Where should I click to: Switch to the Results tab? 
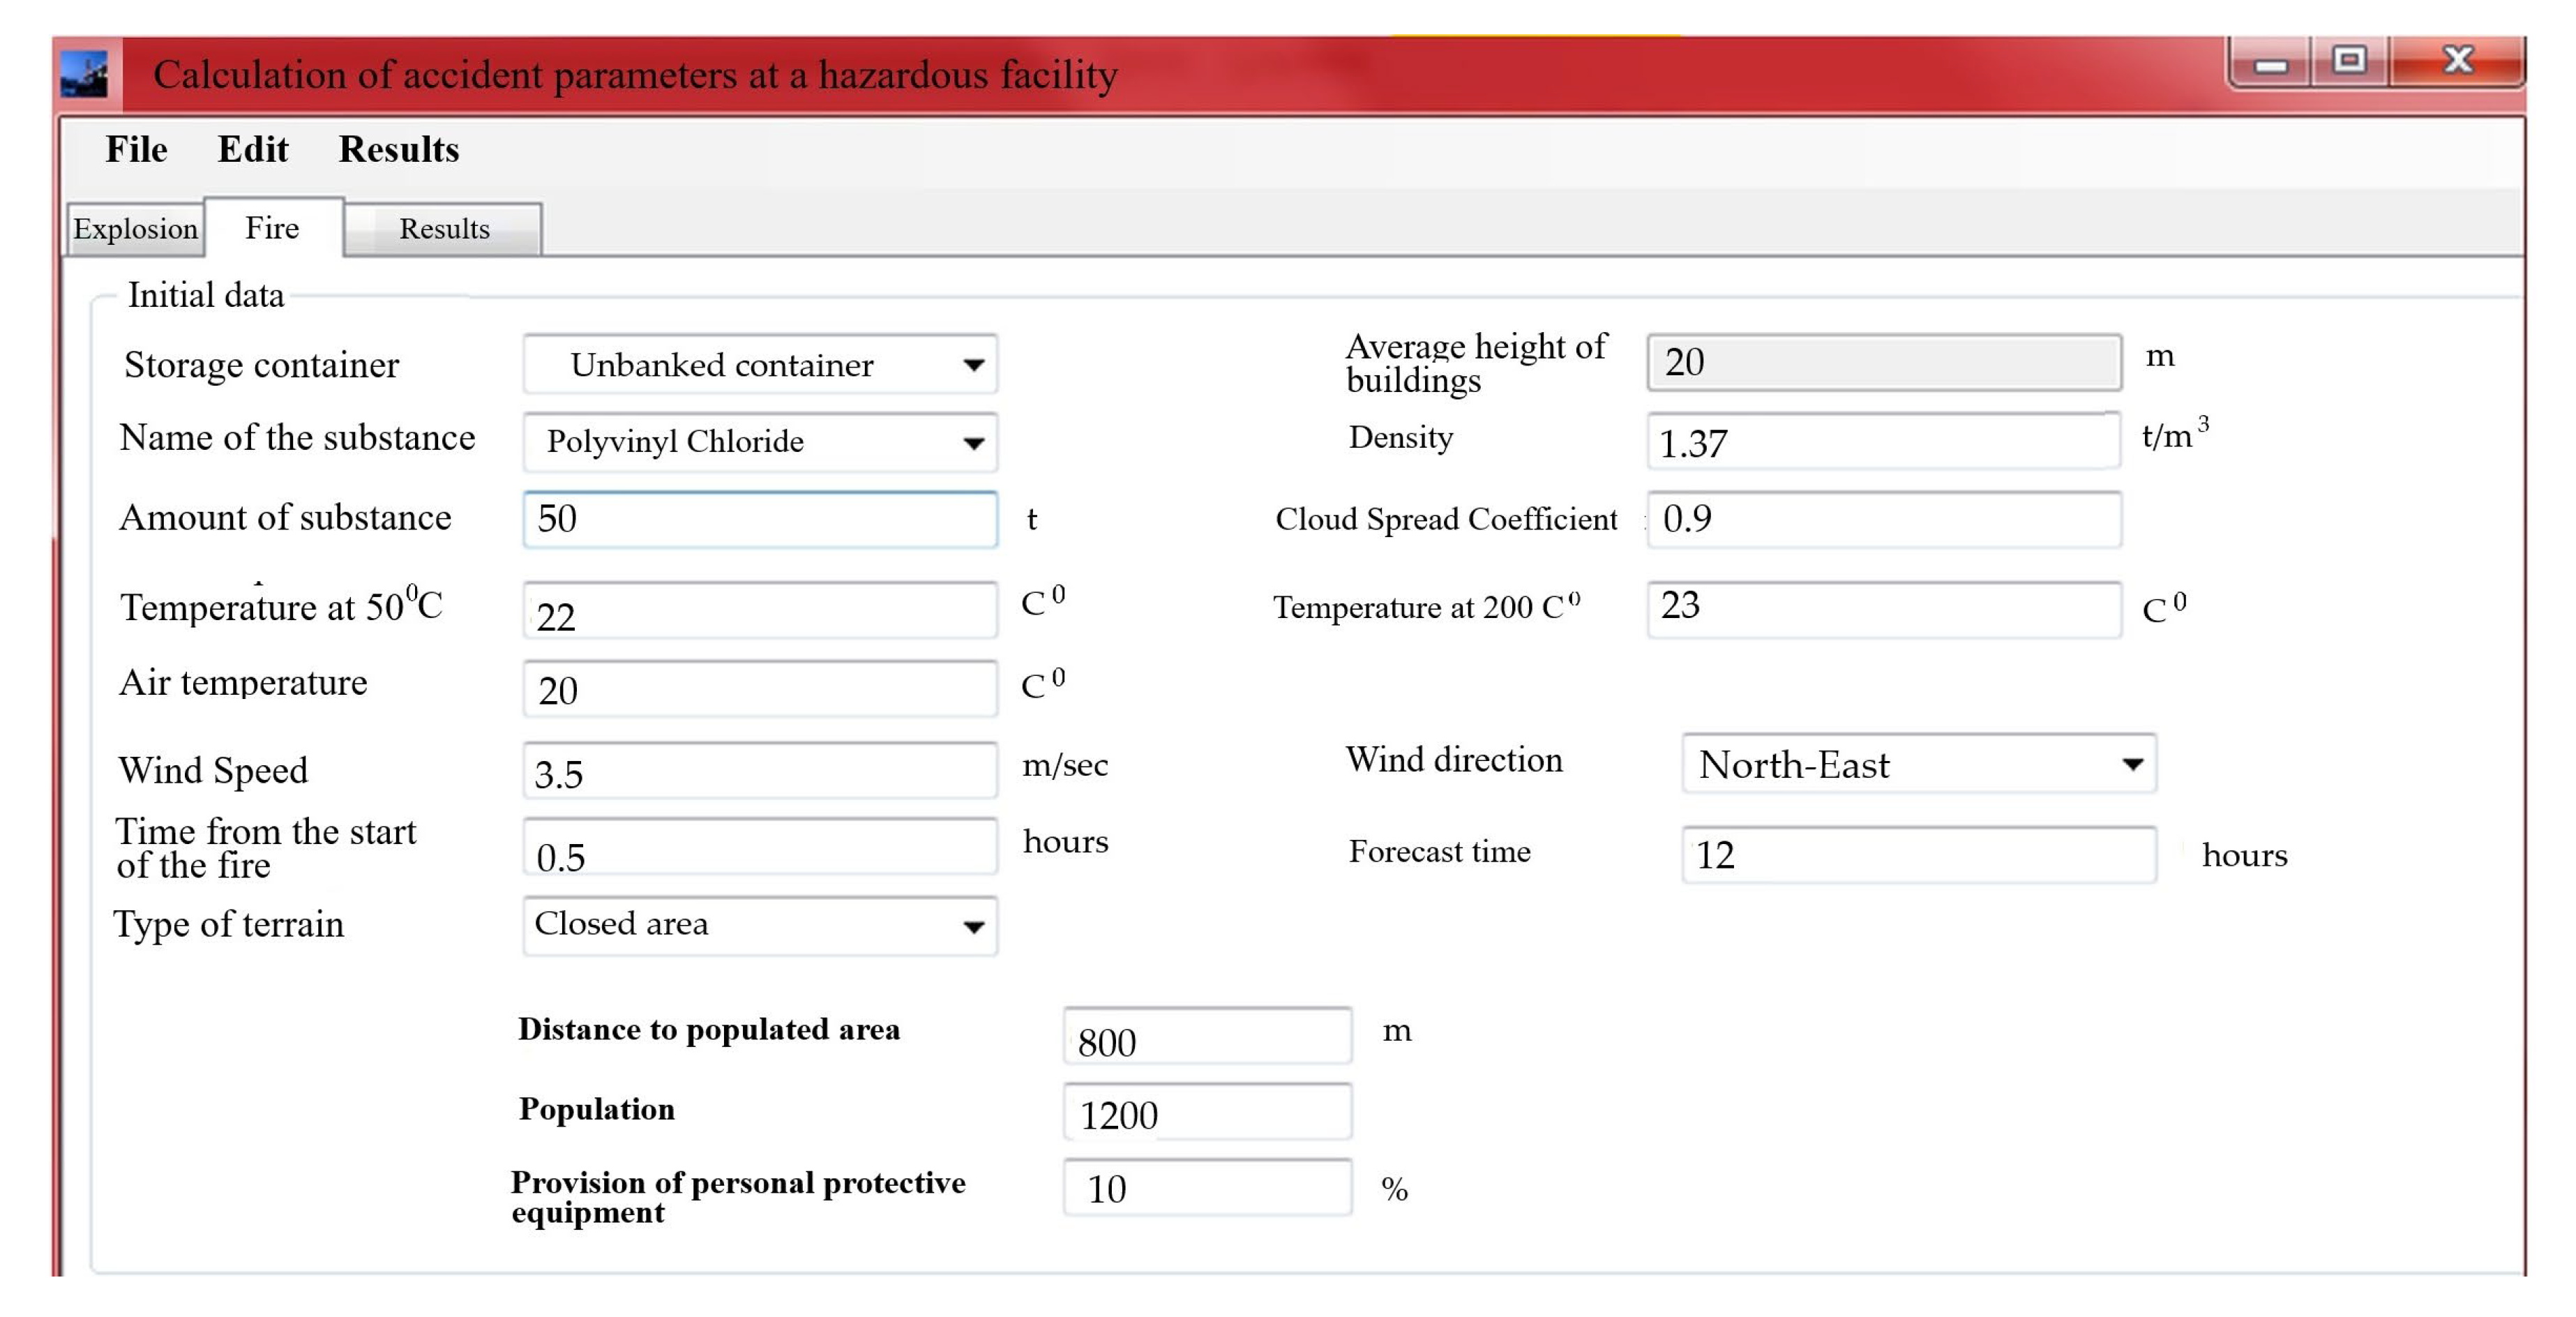pos(444,229)
